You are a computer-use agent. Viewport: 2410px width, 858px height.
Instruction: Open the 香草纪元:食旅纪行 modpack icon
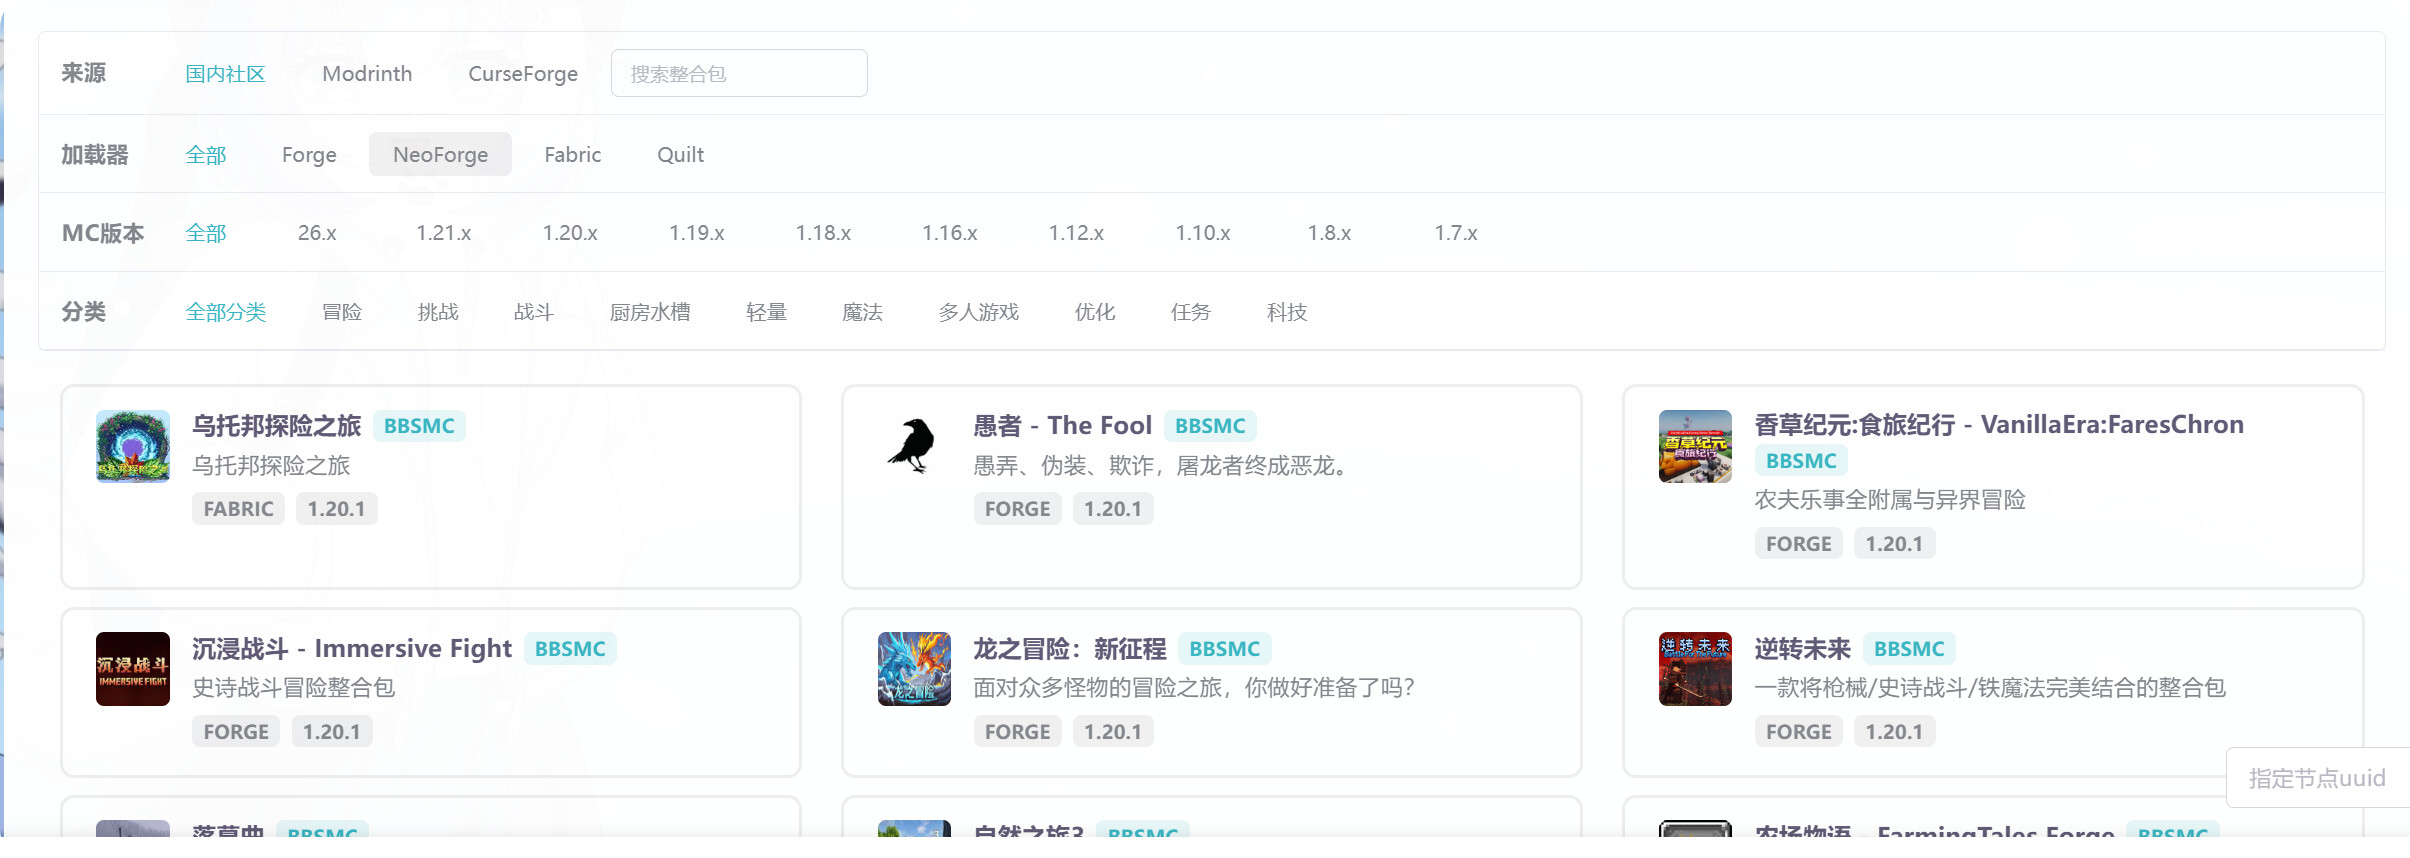tap(1695, 446)
